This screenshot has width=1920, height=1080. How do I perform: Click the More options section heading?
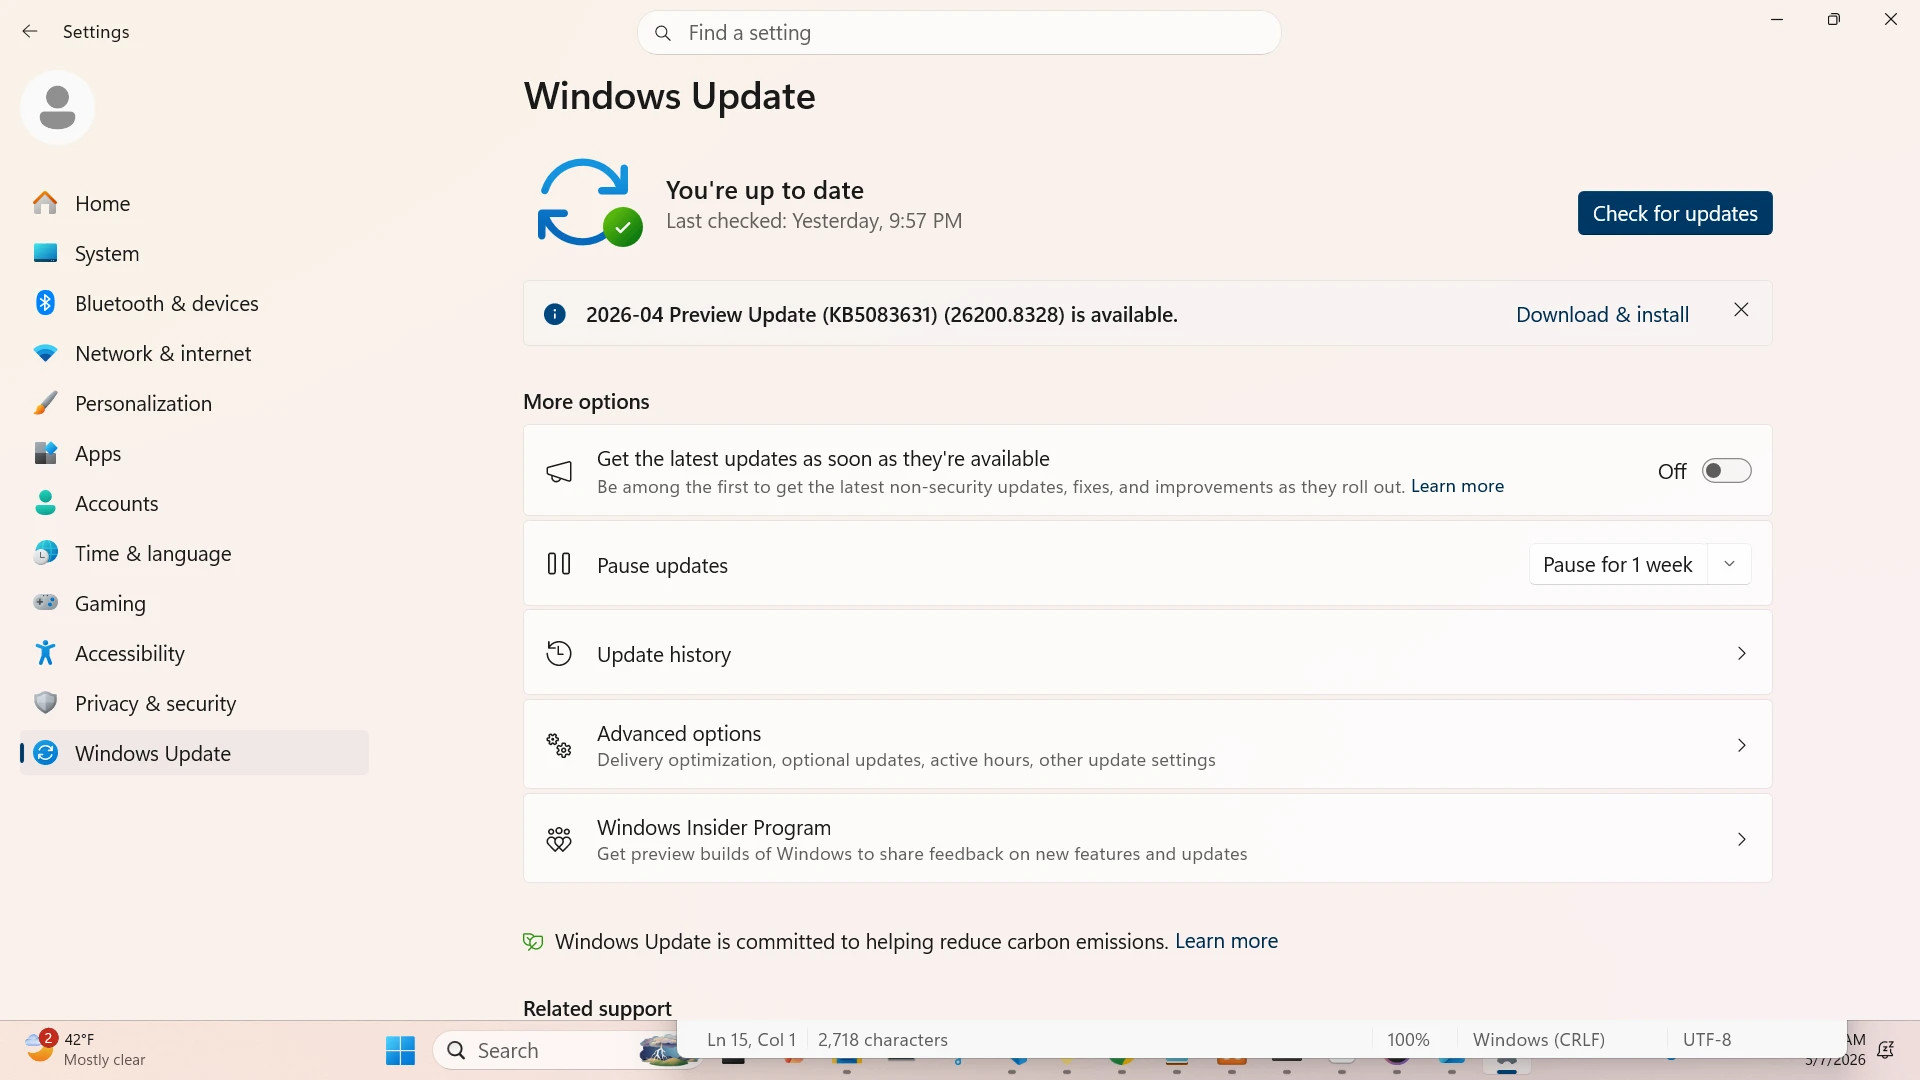(586, 402)
